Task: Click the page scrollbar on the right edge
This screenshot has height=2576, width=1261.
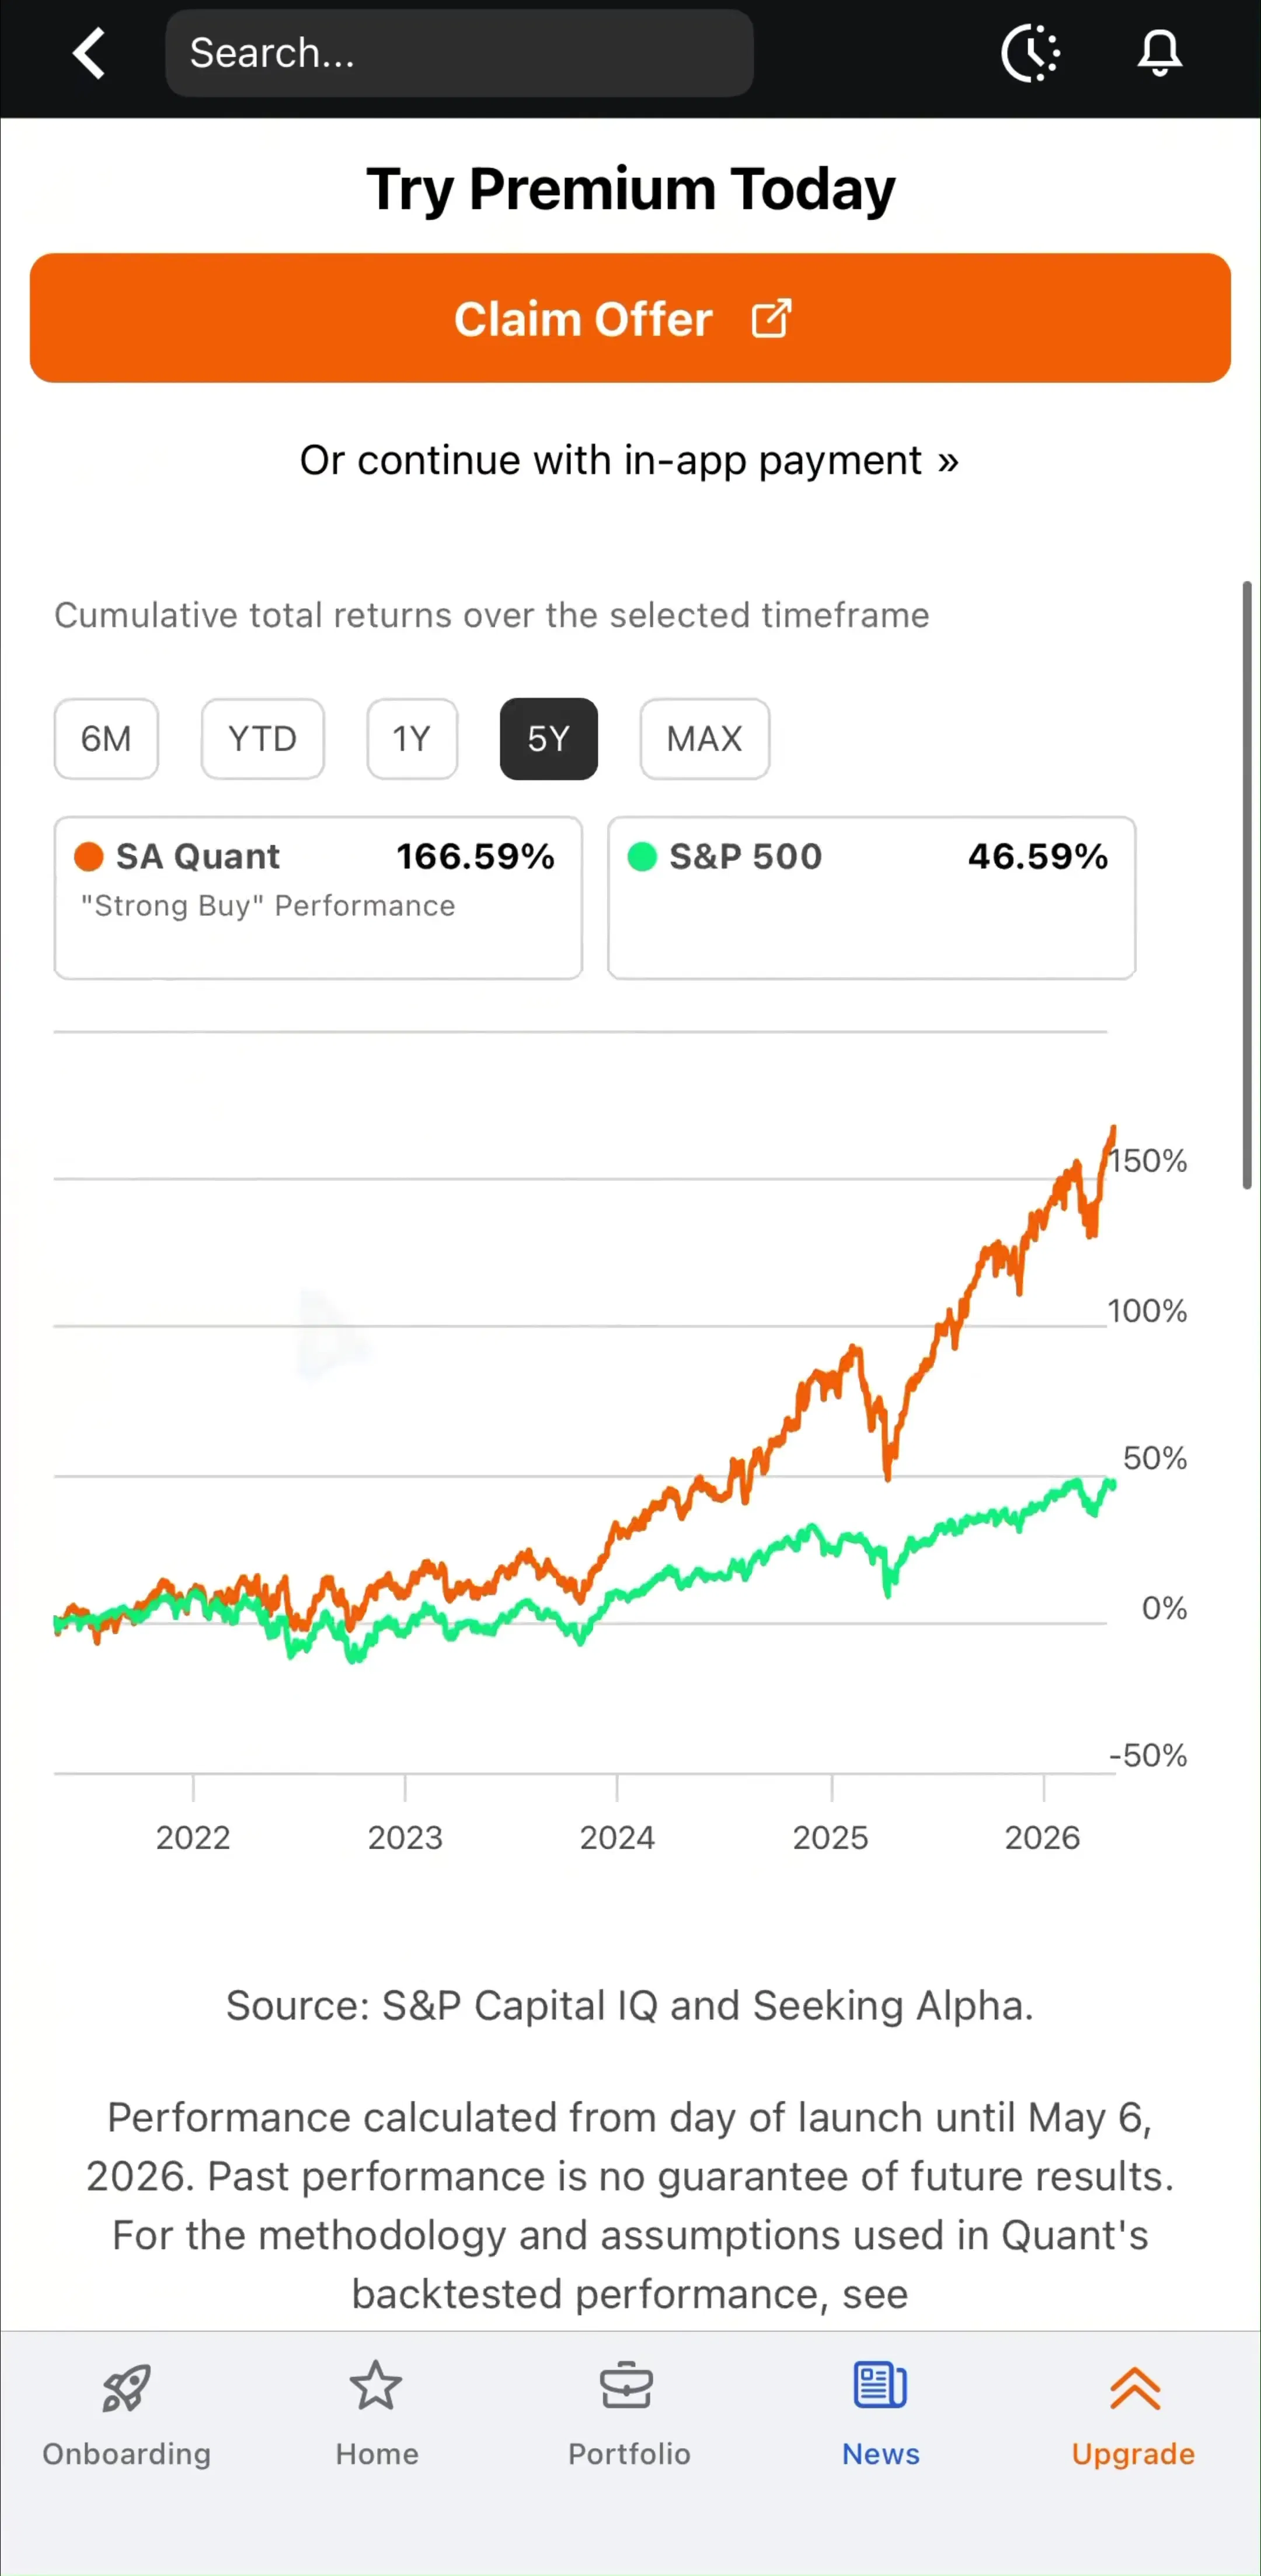Action: [1247, 884]
